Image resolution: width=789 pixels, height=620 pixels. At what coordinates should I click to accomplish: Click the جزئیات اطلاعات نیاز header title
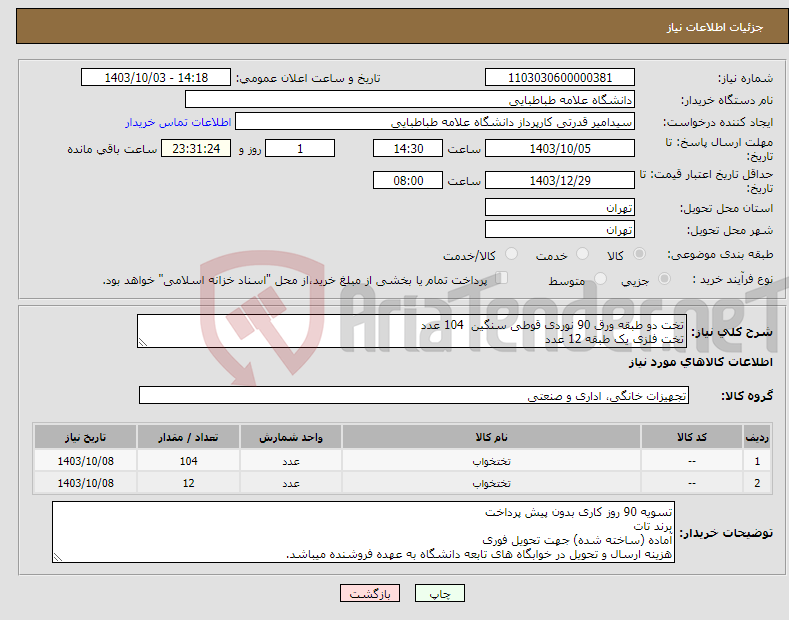tap(715, 27)
